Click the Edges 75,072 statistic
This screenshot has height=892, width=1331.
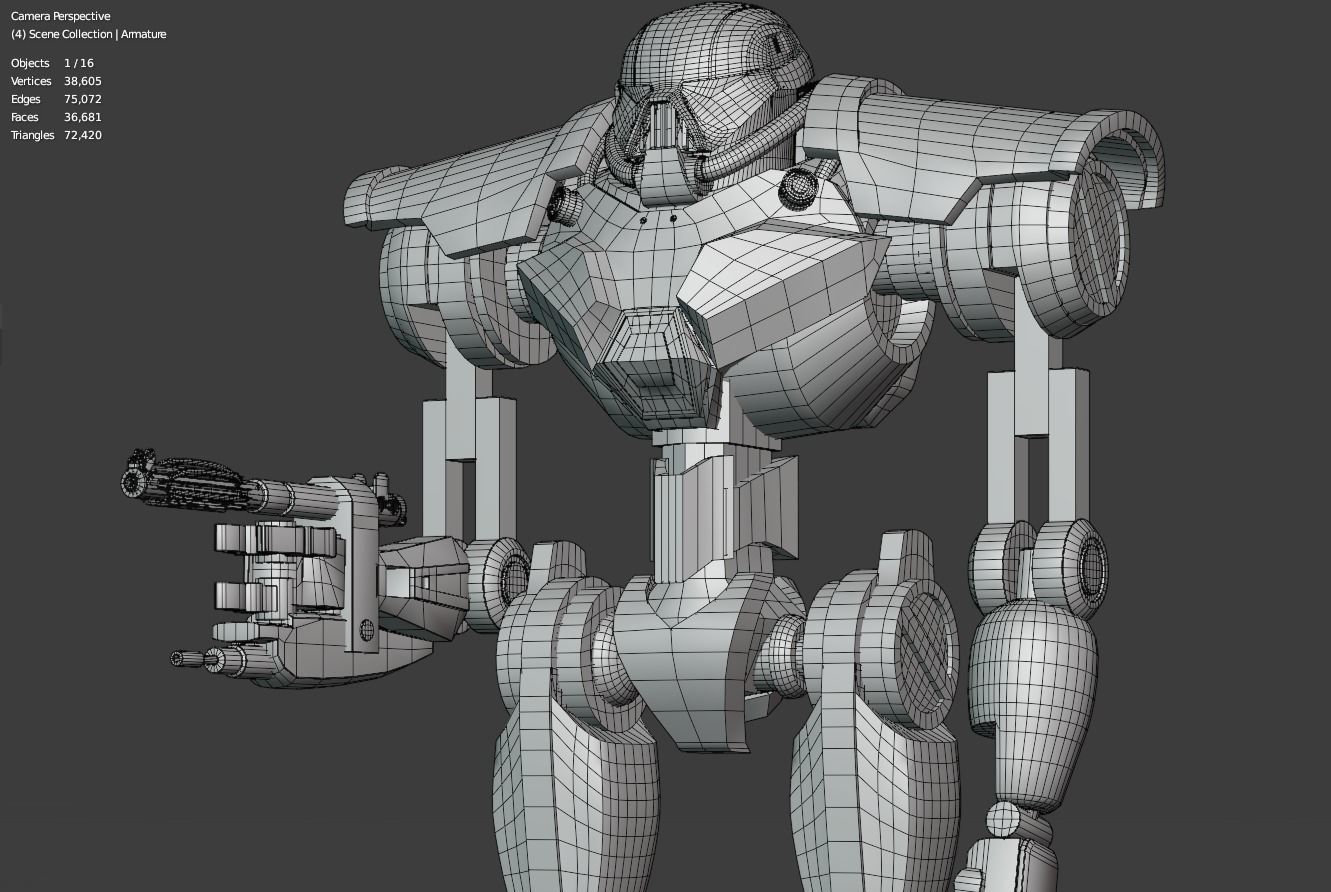[x=50, y=99]
